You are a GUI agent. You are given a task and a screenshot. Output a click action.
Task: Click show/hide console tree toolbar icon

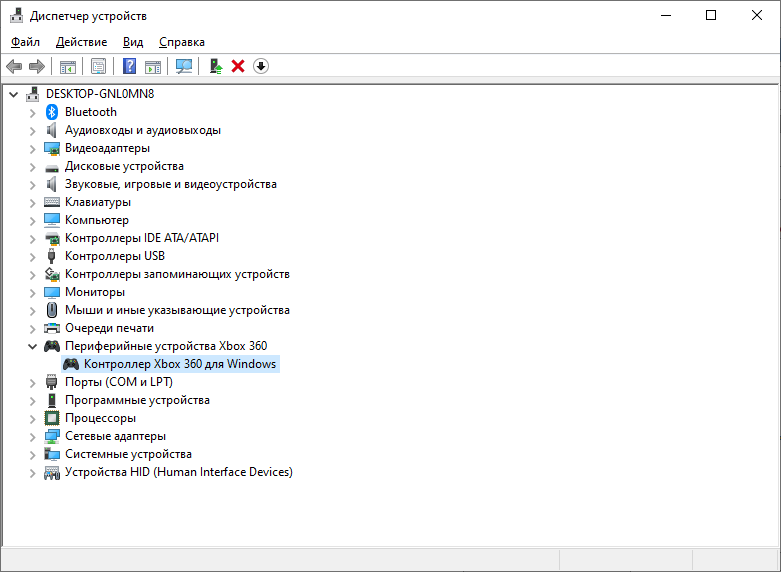(68, 66)
